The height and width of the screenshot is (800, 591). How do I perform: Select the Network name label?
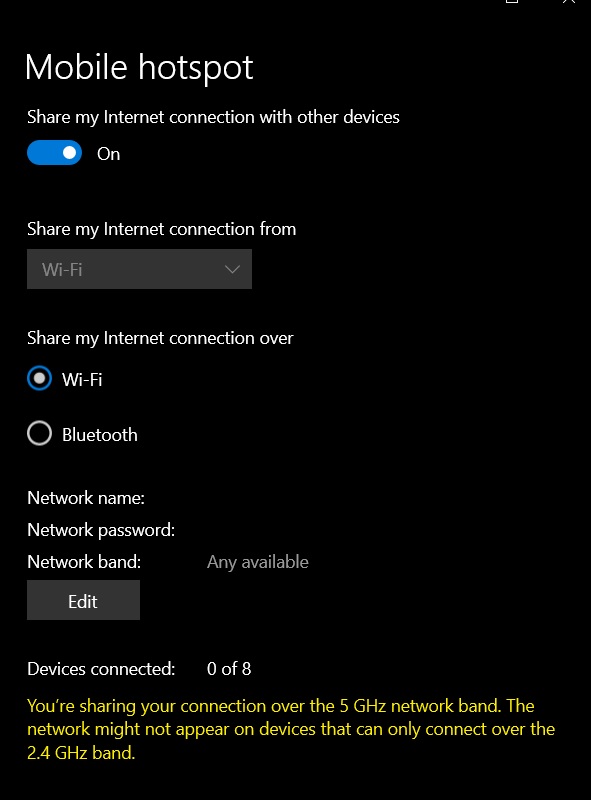tap(86, 498)
